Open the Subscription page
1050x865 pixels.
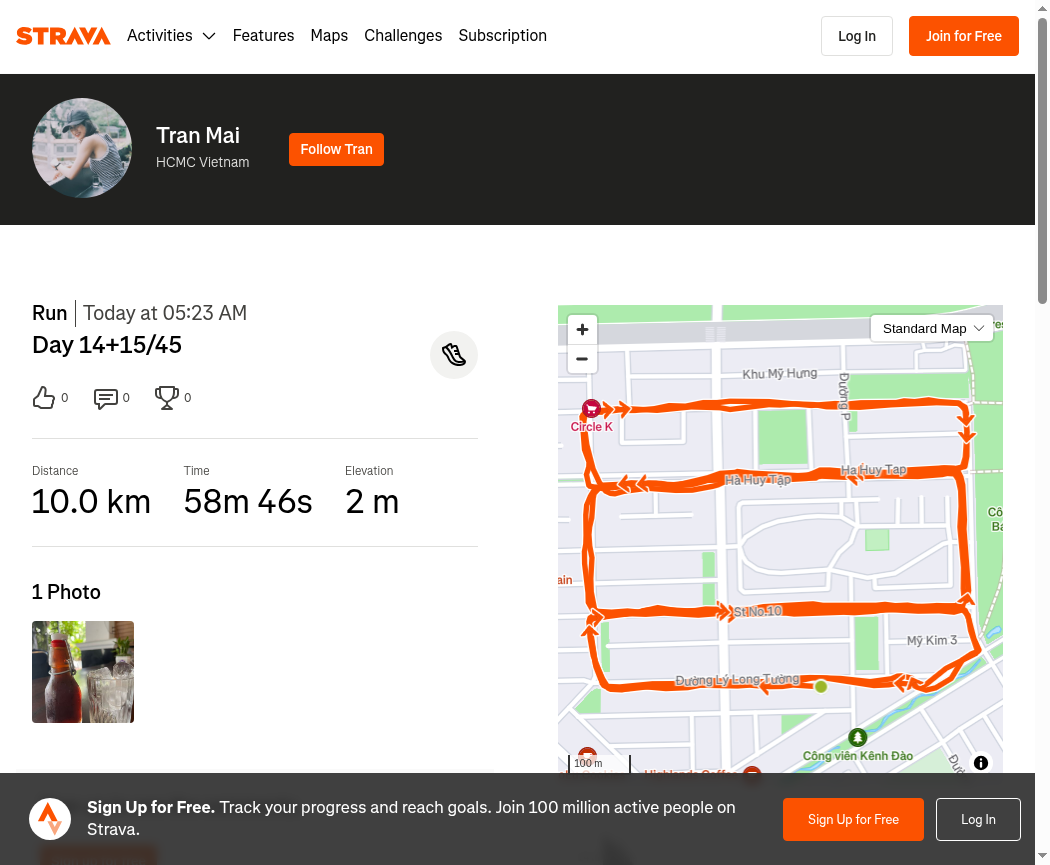pyautogui.click(x=503, y=35)
